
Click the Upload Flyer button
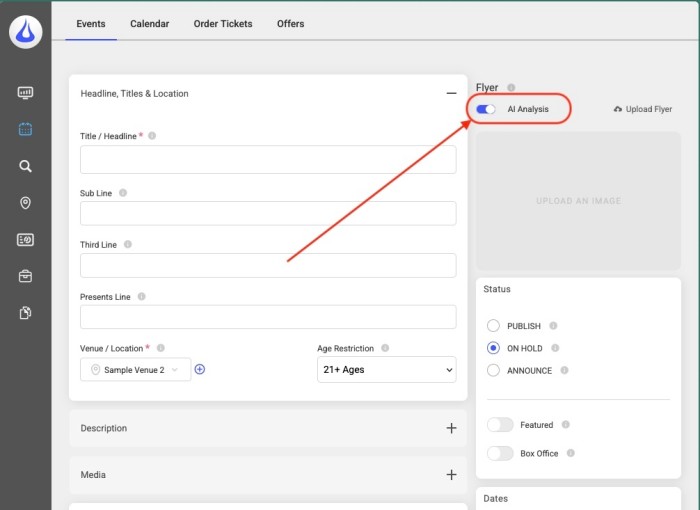[x=643, y=109]
